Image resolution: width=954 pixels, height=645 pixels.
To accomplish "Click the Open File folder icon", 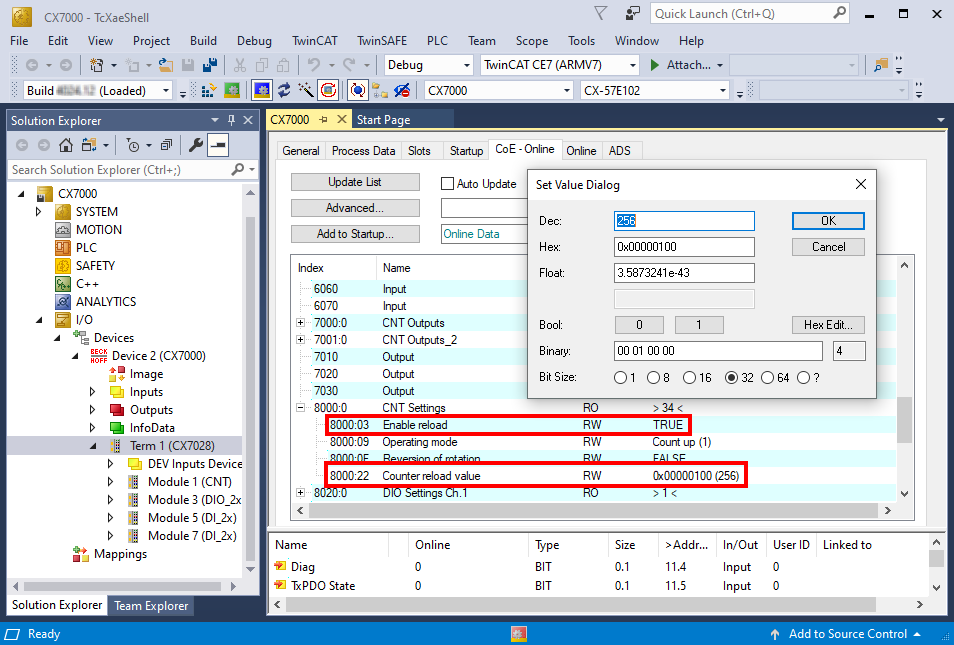I will (165, 64).
